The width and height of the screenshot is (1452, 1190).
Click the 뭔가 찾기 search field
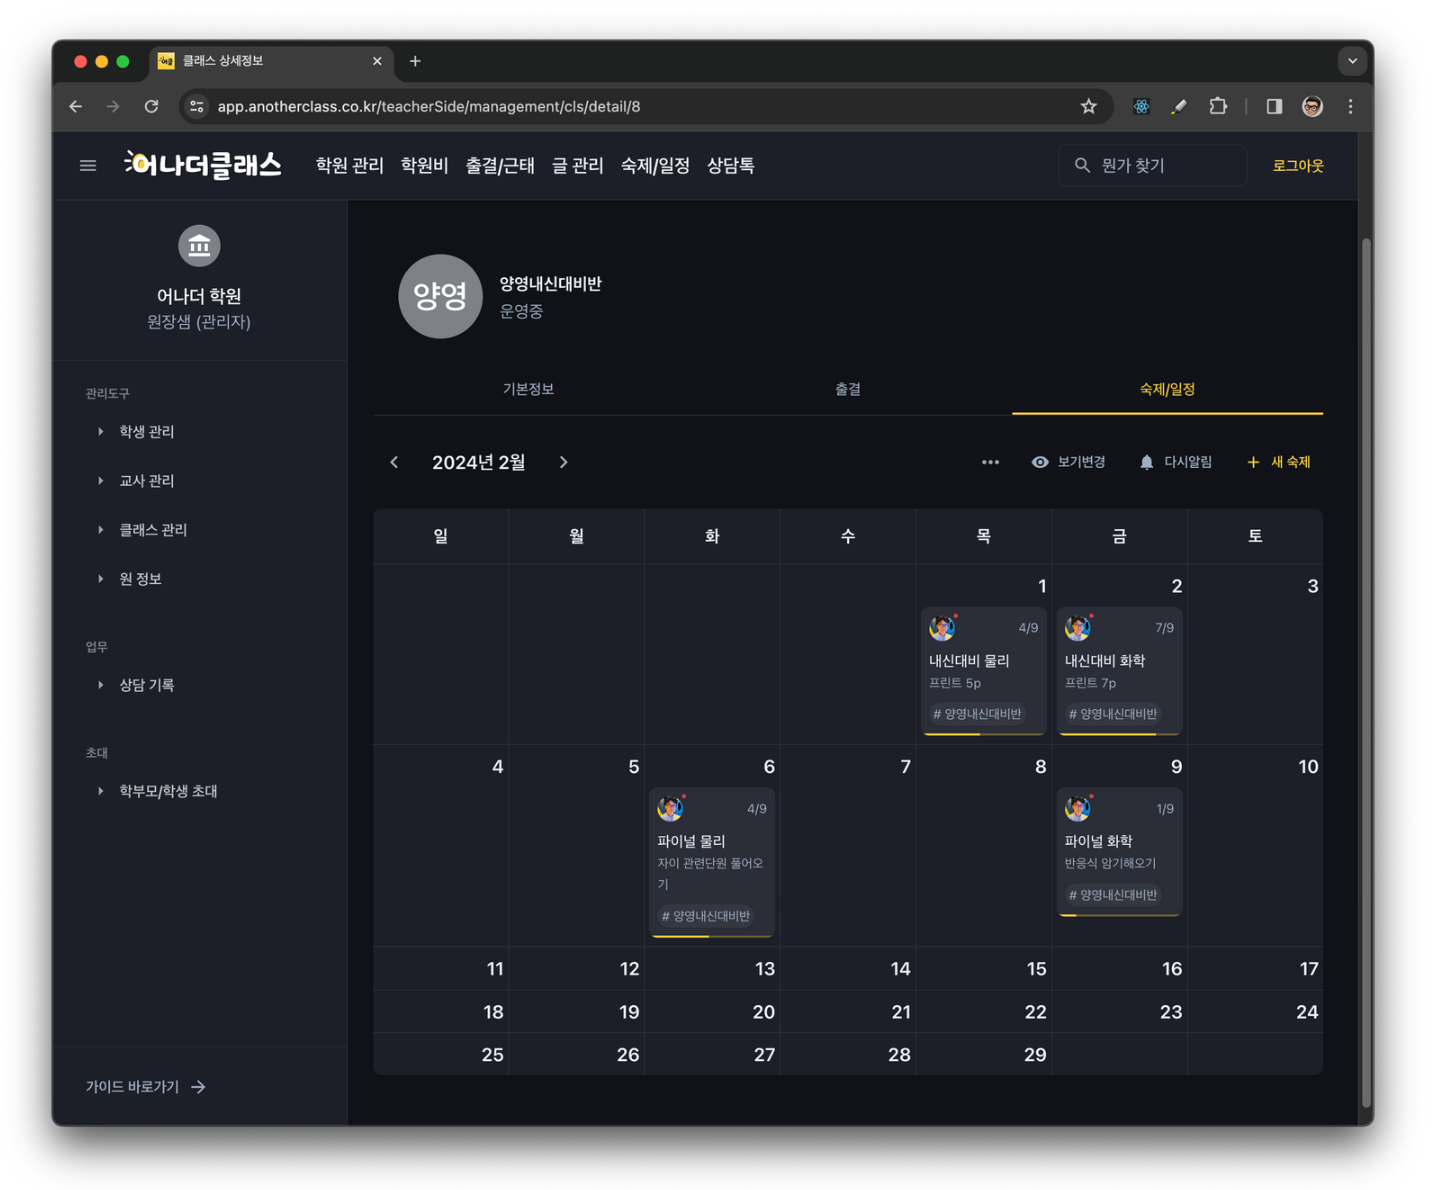coord(1153,166)
